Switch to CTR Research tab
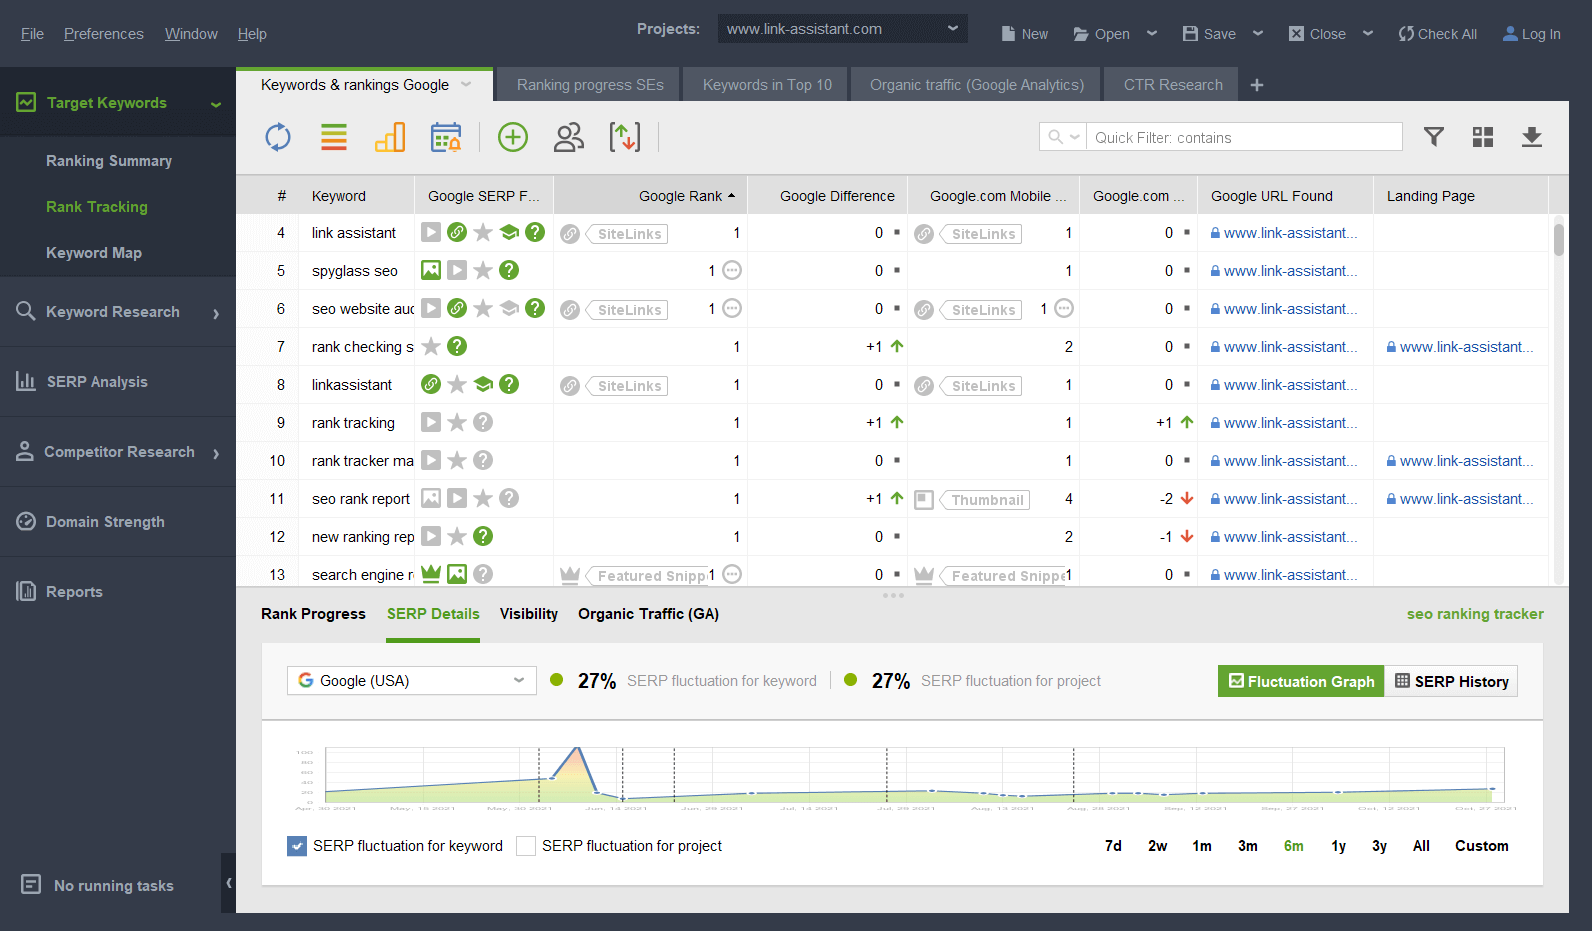Viewport: 1592px width, 931px height. [1173, 85]
